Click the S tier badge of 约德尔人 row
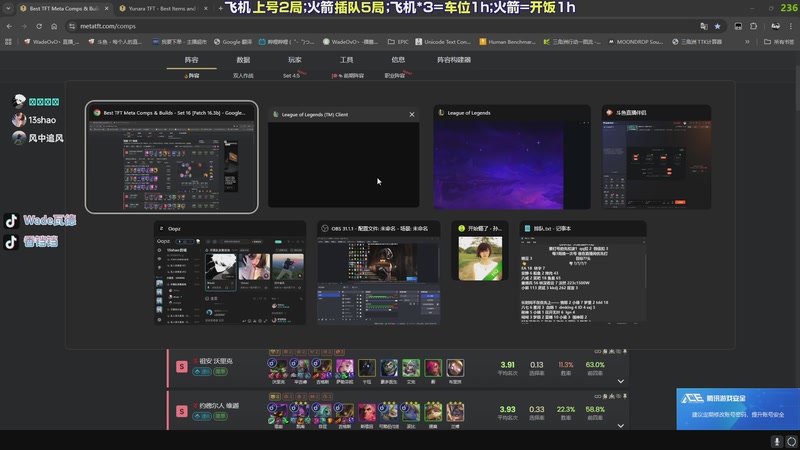The height and width of the screenshot is (450, 800). tap(182, 411)
